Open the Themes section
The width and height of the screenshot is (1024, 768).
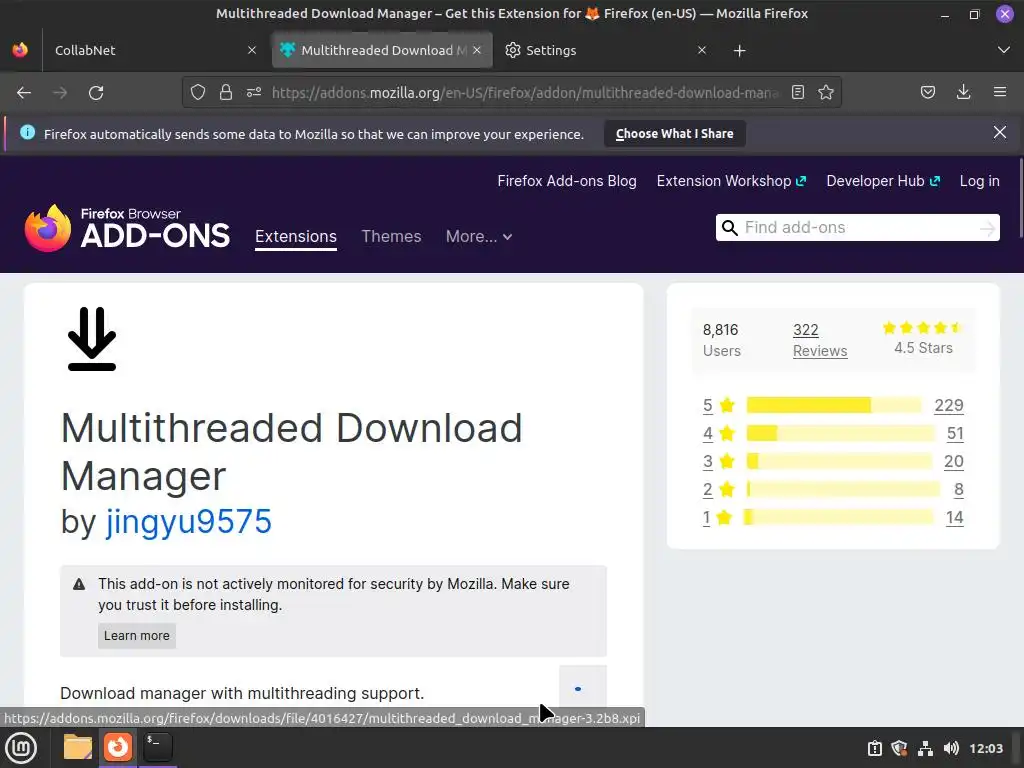click(x=391, y=236)
